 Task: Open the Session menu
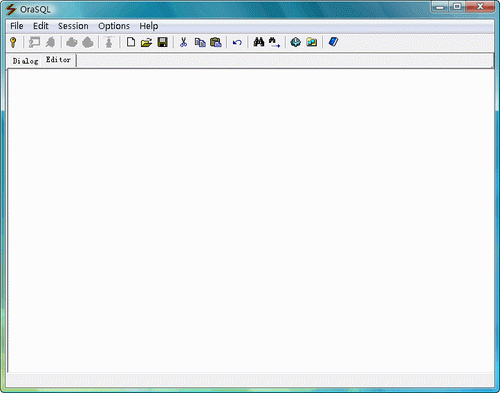73,26
